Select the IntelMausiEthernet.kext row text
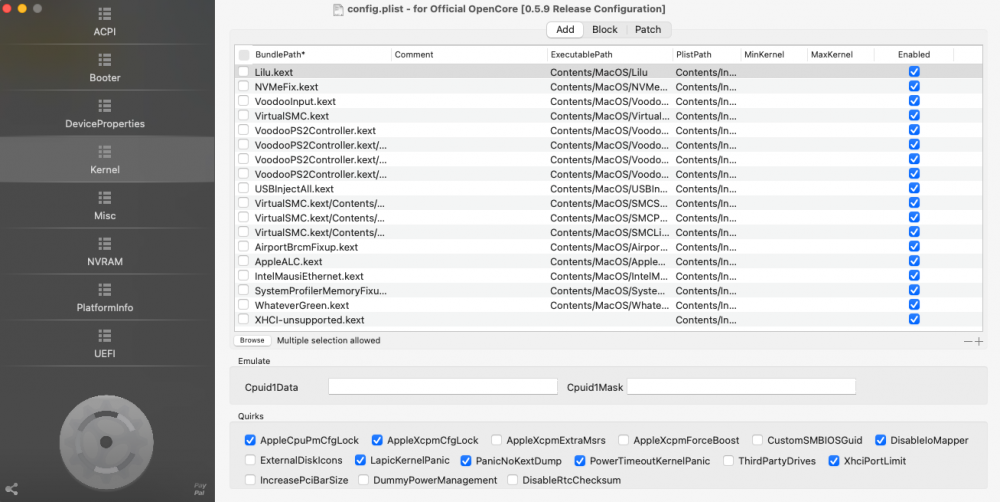The width and height of the screenshot is (1000, 502). click(x=309, y=276)
